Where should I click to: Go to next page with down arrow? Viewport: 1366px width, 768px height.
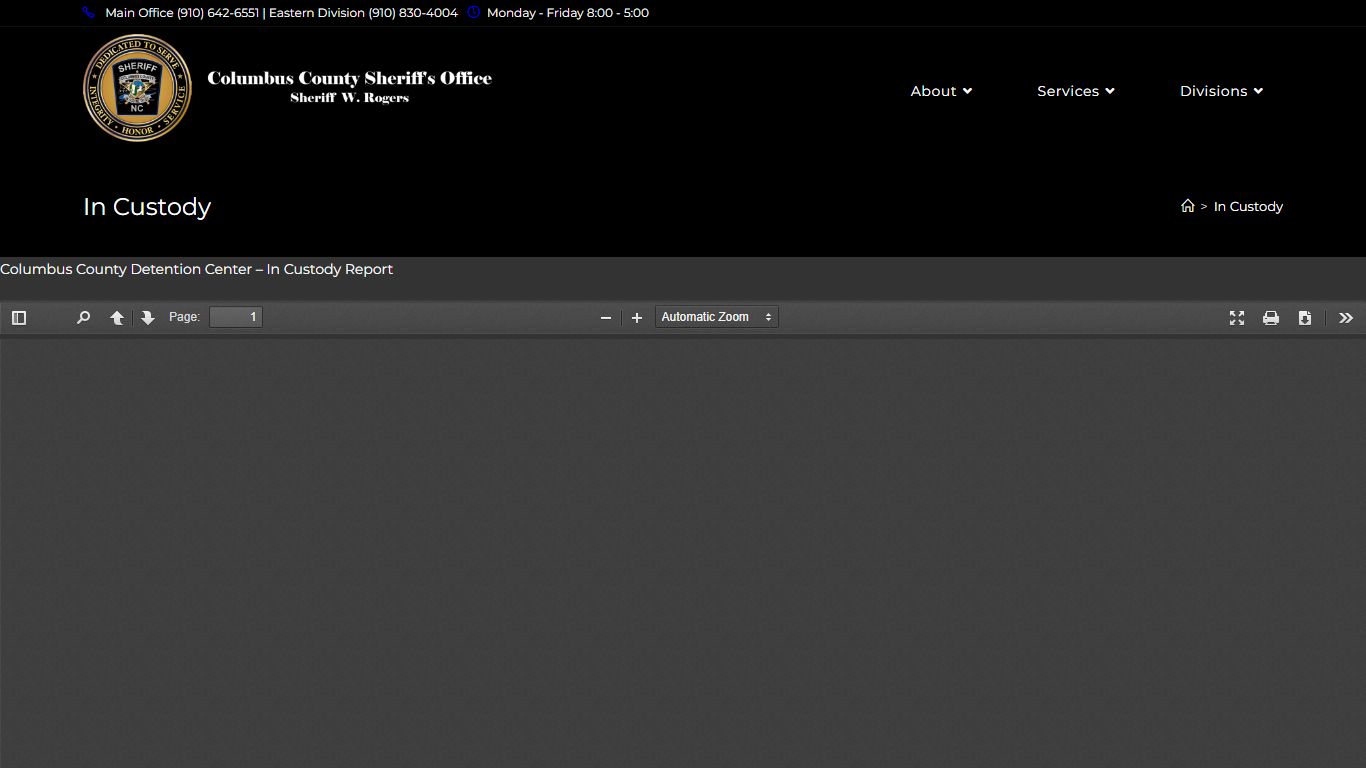[x=148, y=317]
